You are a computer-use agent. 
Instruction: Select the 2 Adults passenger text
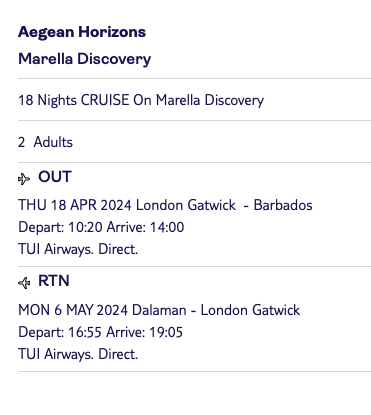tap(45, 142)
